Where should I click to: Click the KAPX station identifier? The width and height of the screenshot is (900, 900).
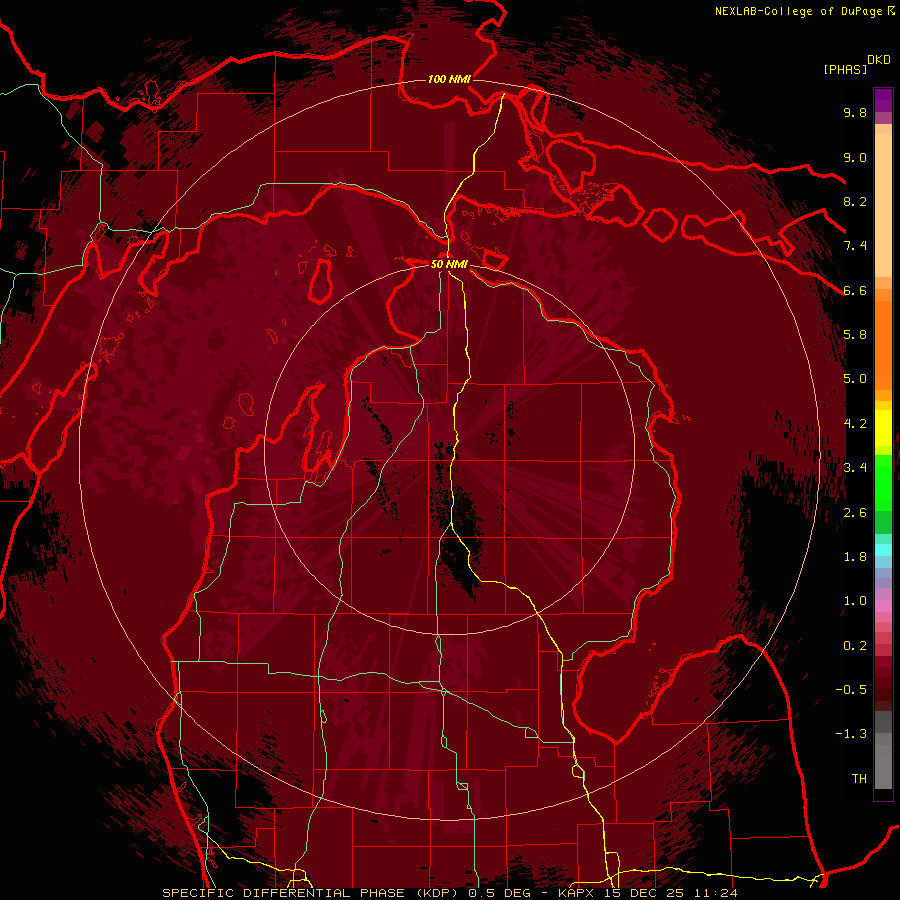pos(576,893)
